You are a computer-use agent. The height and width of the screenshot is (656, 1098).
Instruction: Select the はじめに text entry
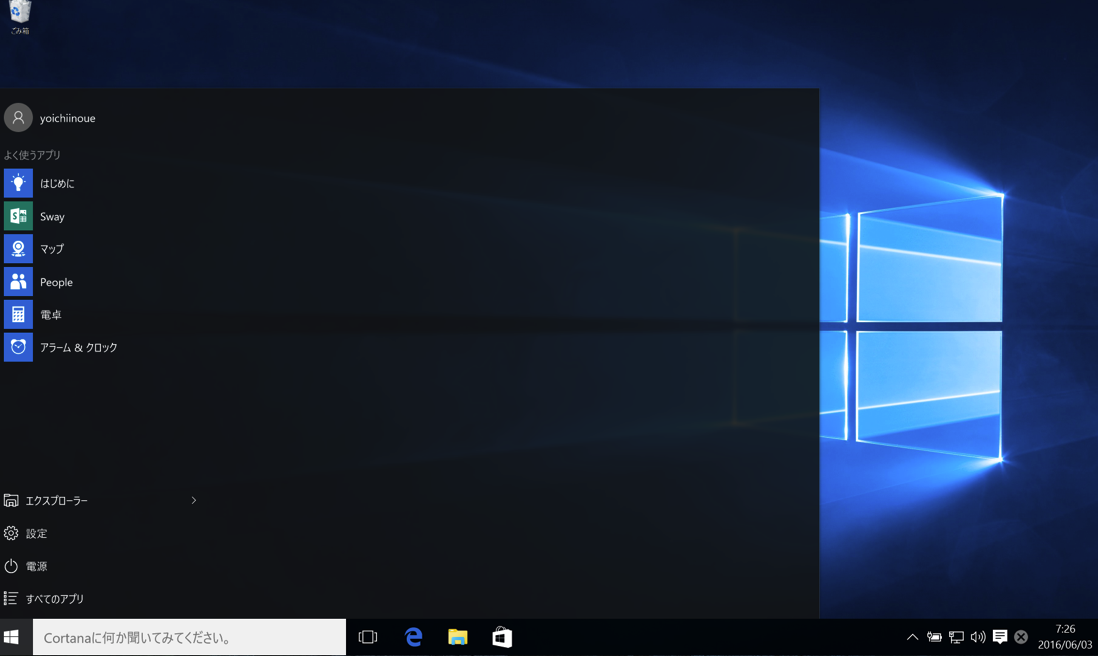57,183
